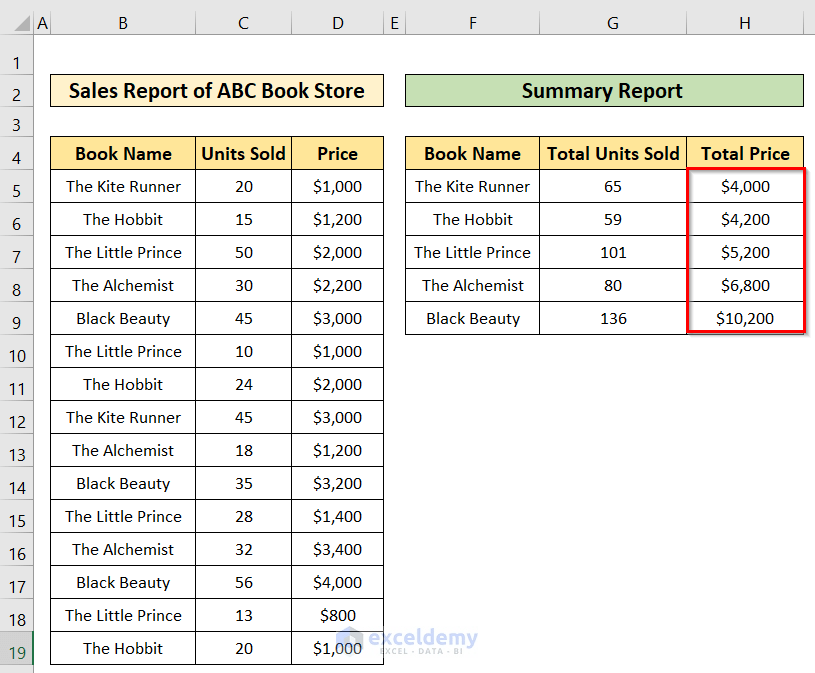Select the cell showing 136 total units
The image size is (815, 673).
(613, 318)
